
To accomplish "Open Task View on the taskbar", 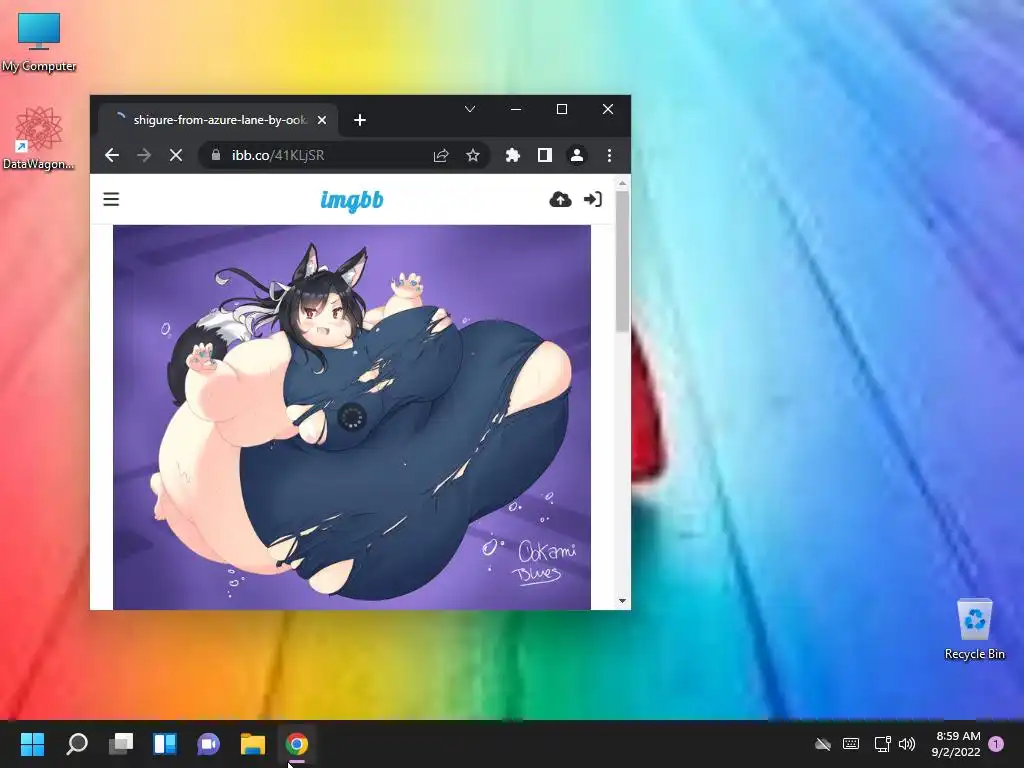I will point(121,744).
